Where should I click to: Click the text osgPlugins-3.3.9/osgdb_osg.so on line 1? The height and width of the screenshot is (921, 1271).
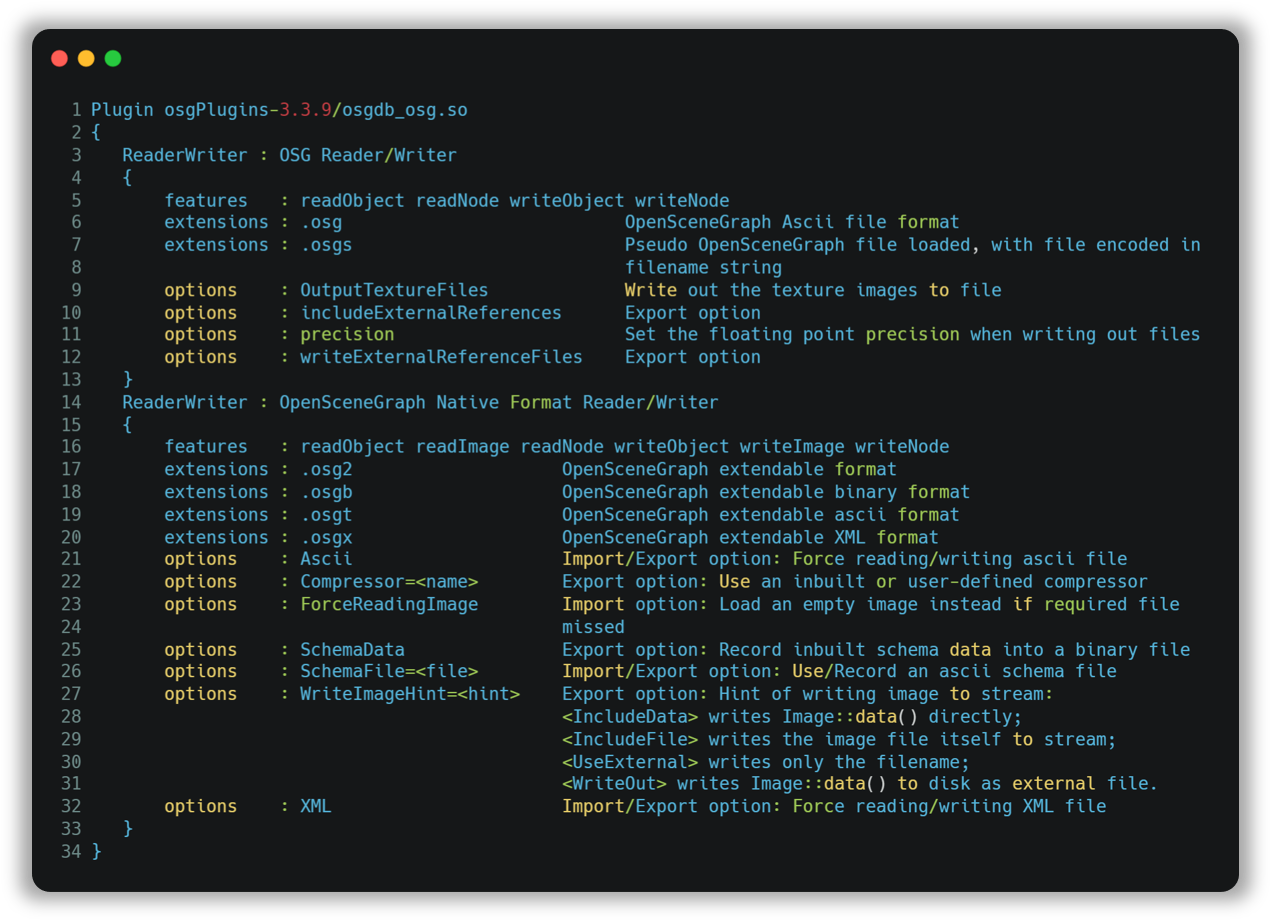316,110
